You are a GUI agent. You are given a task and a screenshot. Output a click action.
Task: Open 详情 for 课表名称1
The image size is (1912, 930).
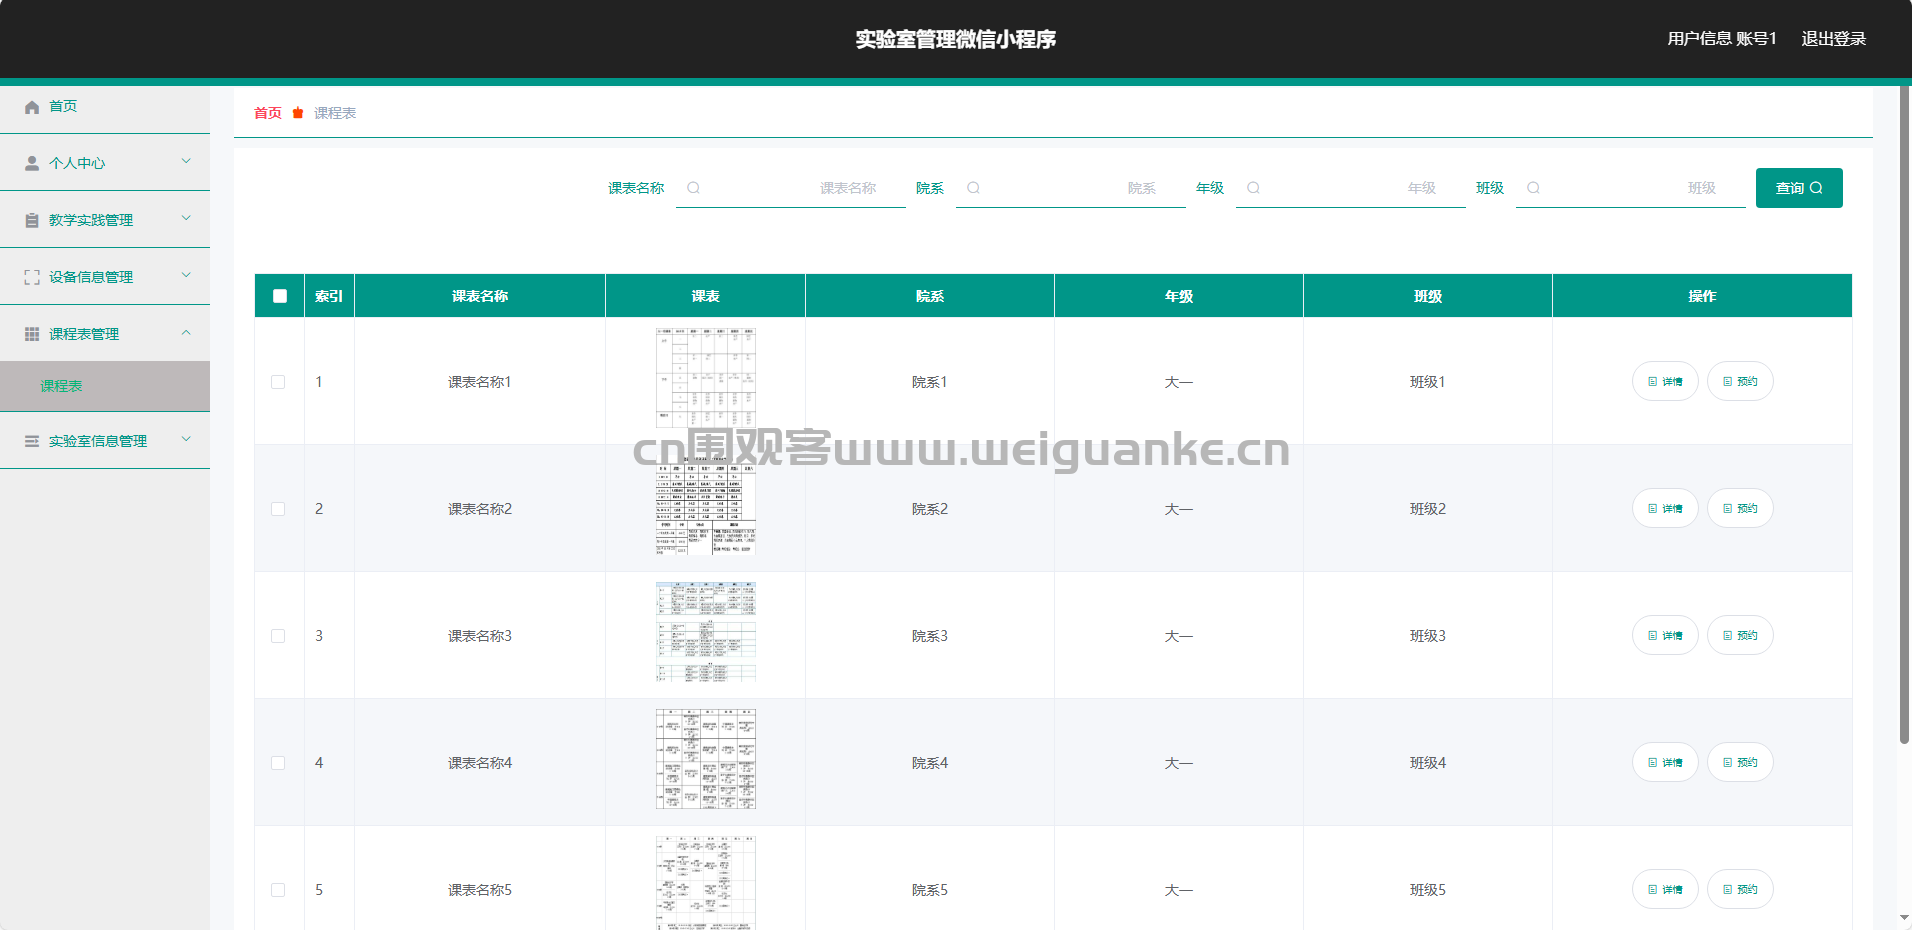(x=1665, y=381)
